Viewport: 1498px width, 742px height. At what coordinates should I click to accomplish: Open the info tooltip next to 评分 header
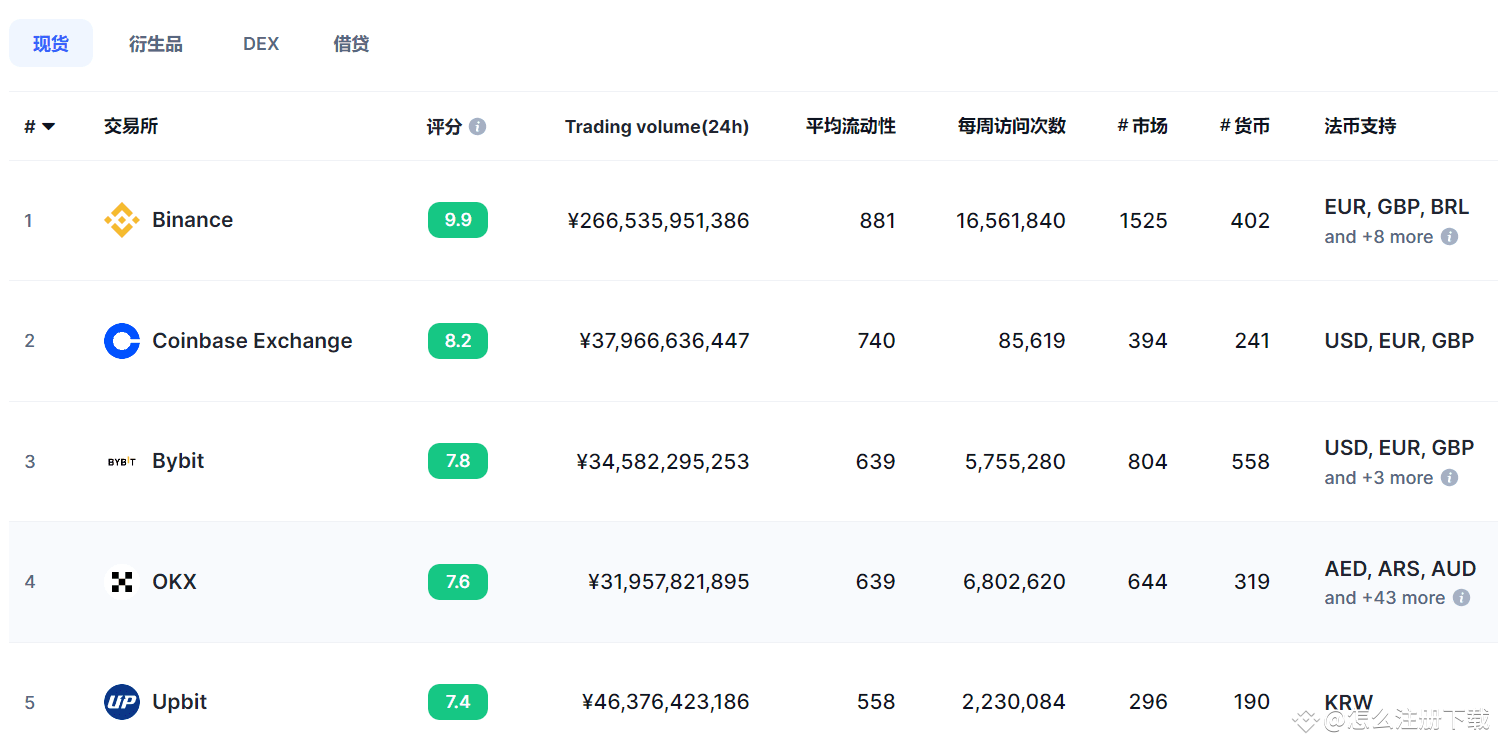[478, 126]
